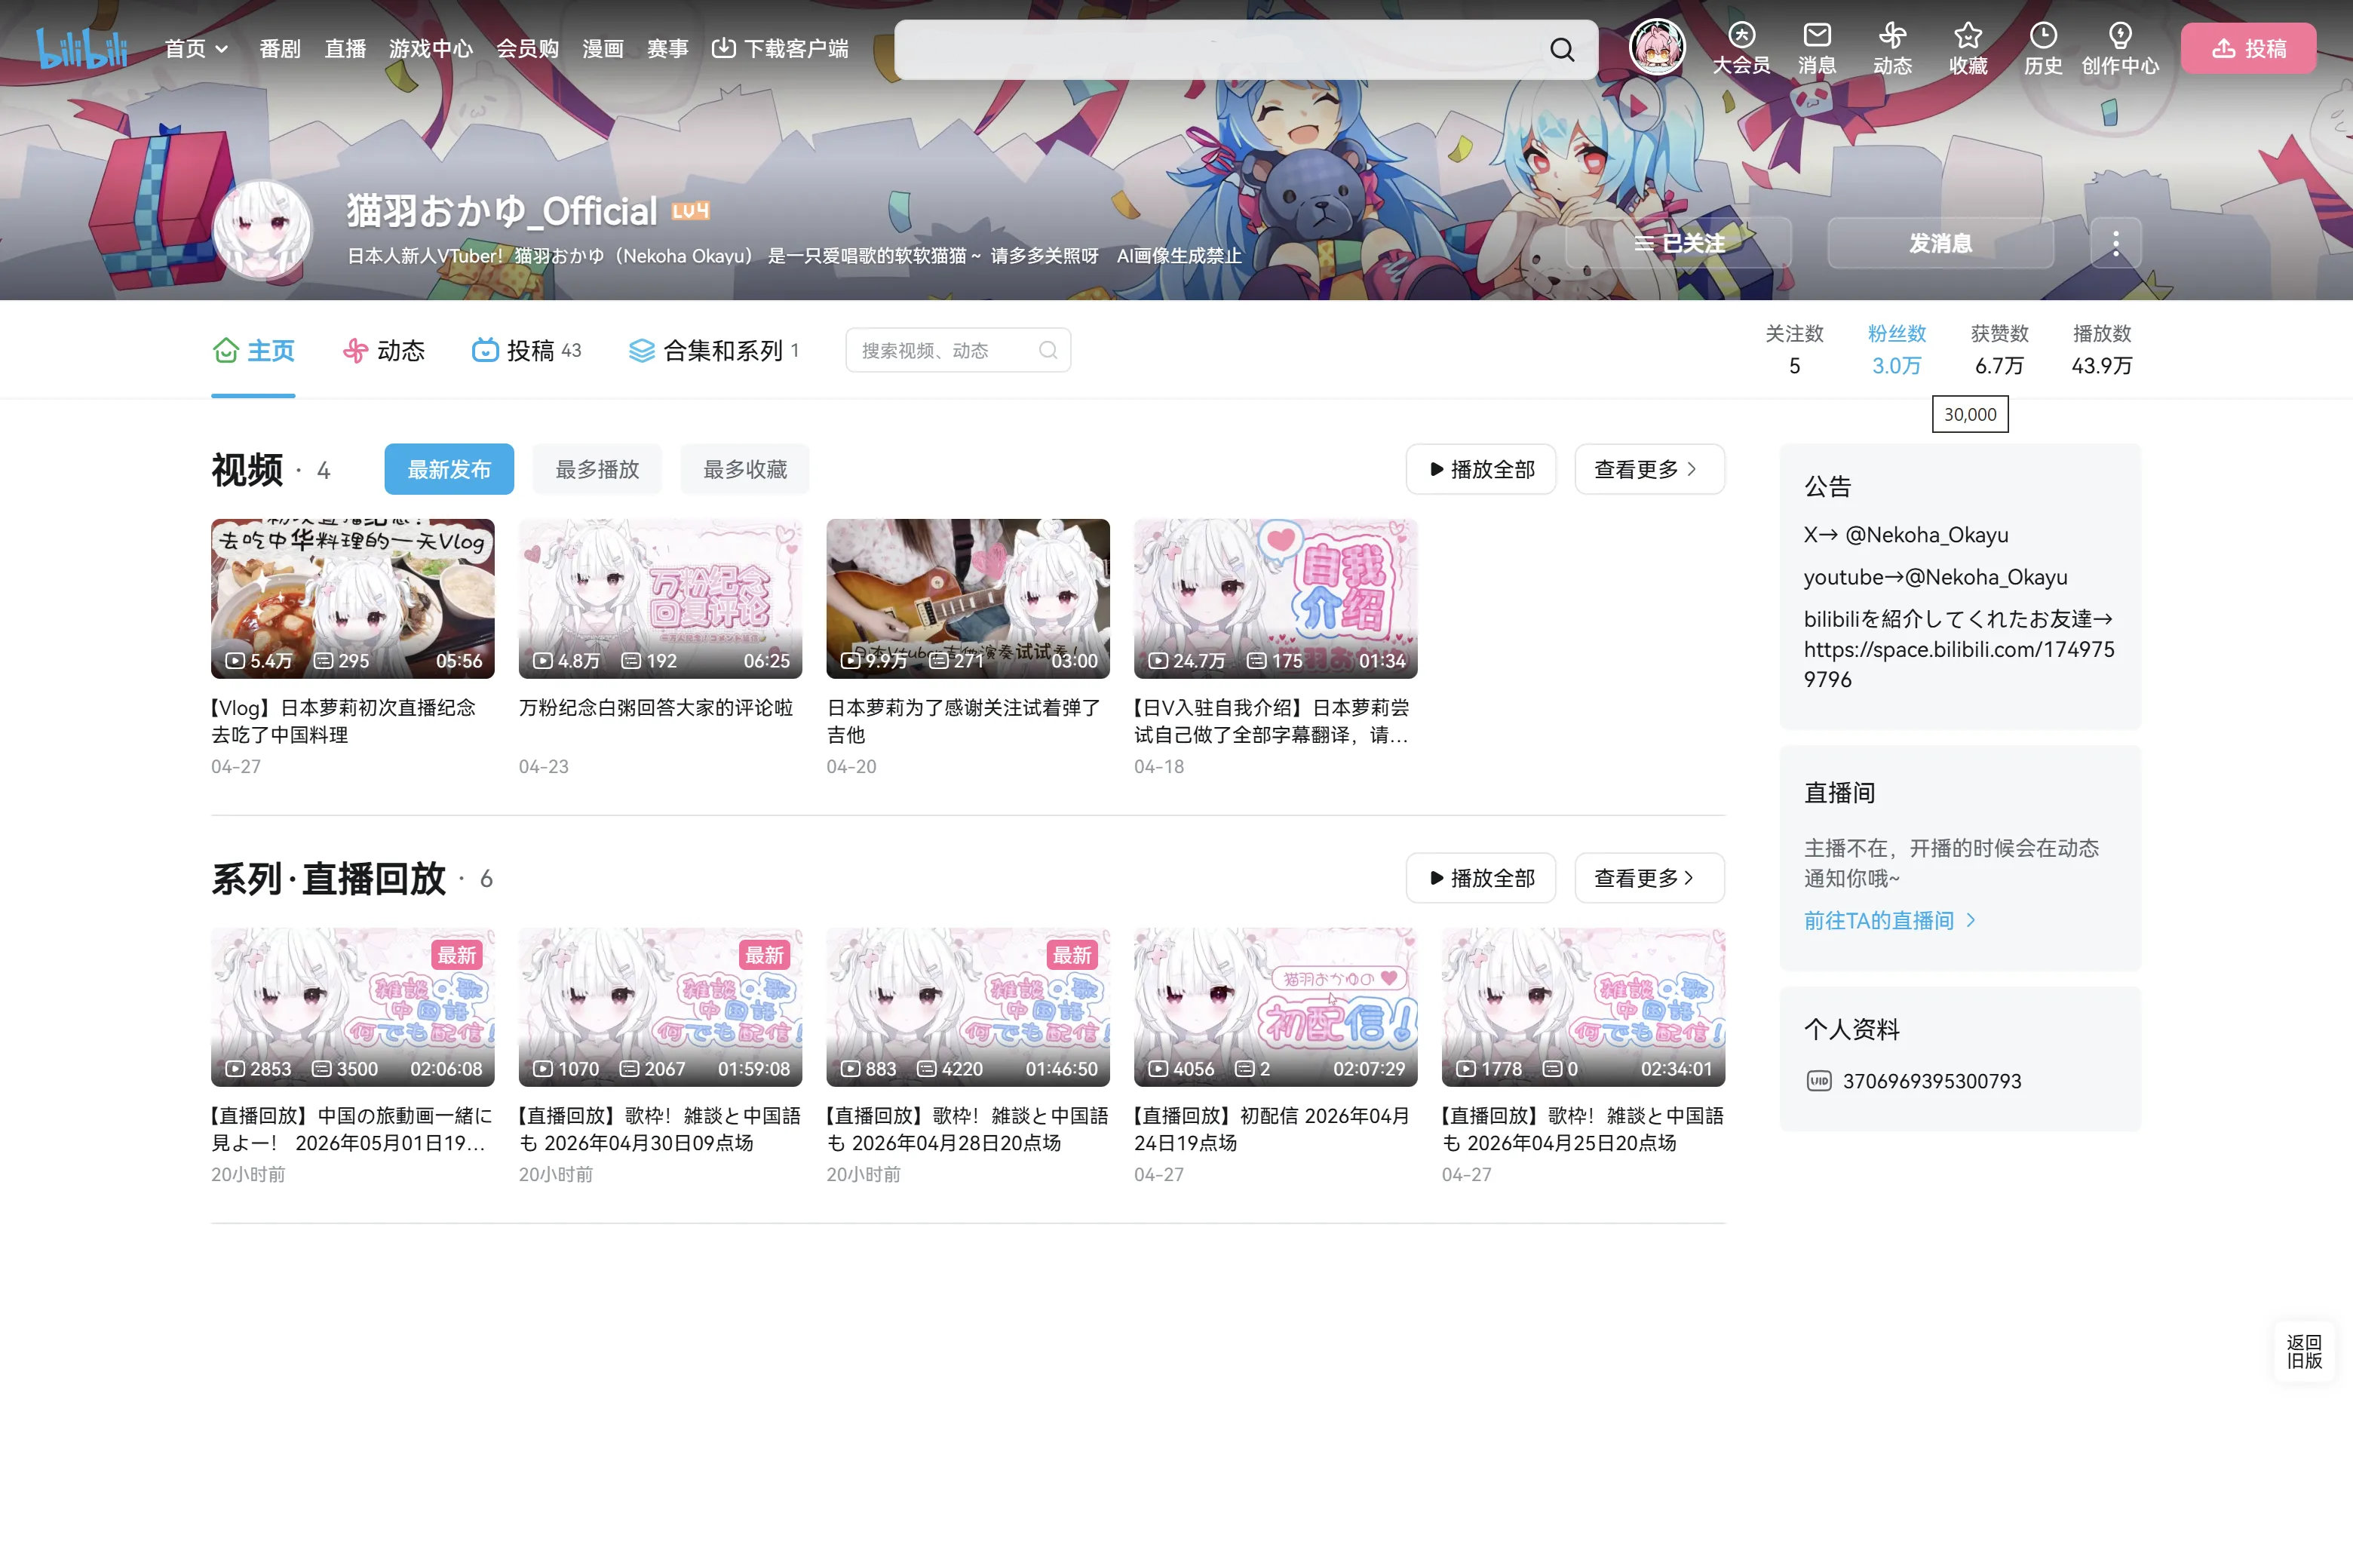Open the 自我介绍 video thumbnail
The image size is (2353, 1568).
coord(1275,598)
